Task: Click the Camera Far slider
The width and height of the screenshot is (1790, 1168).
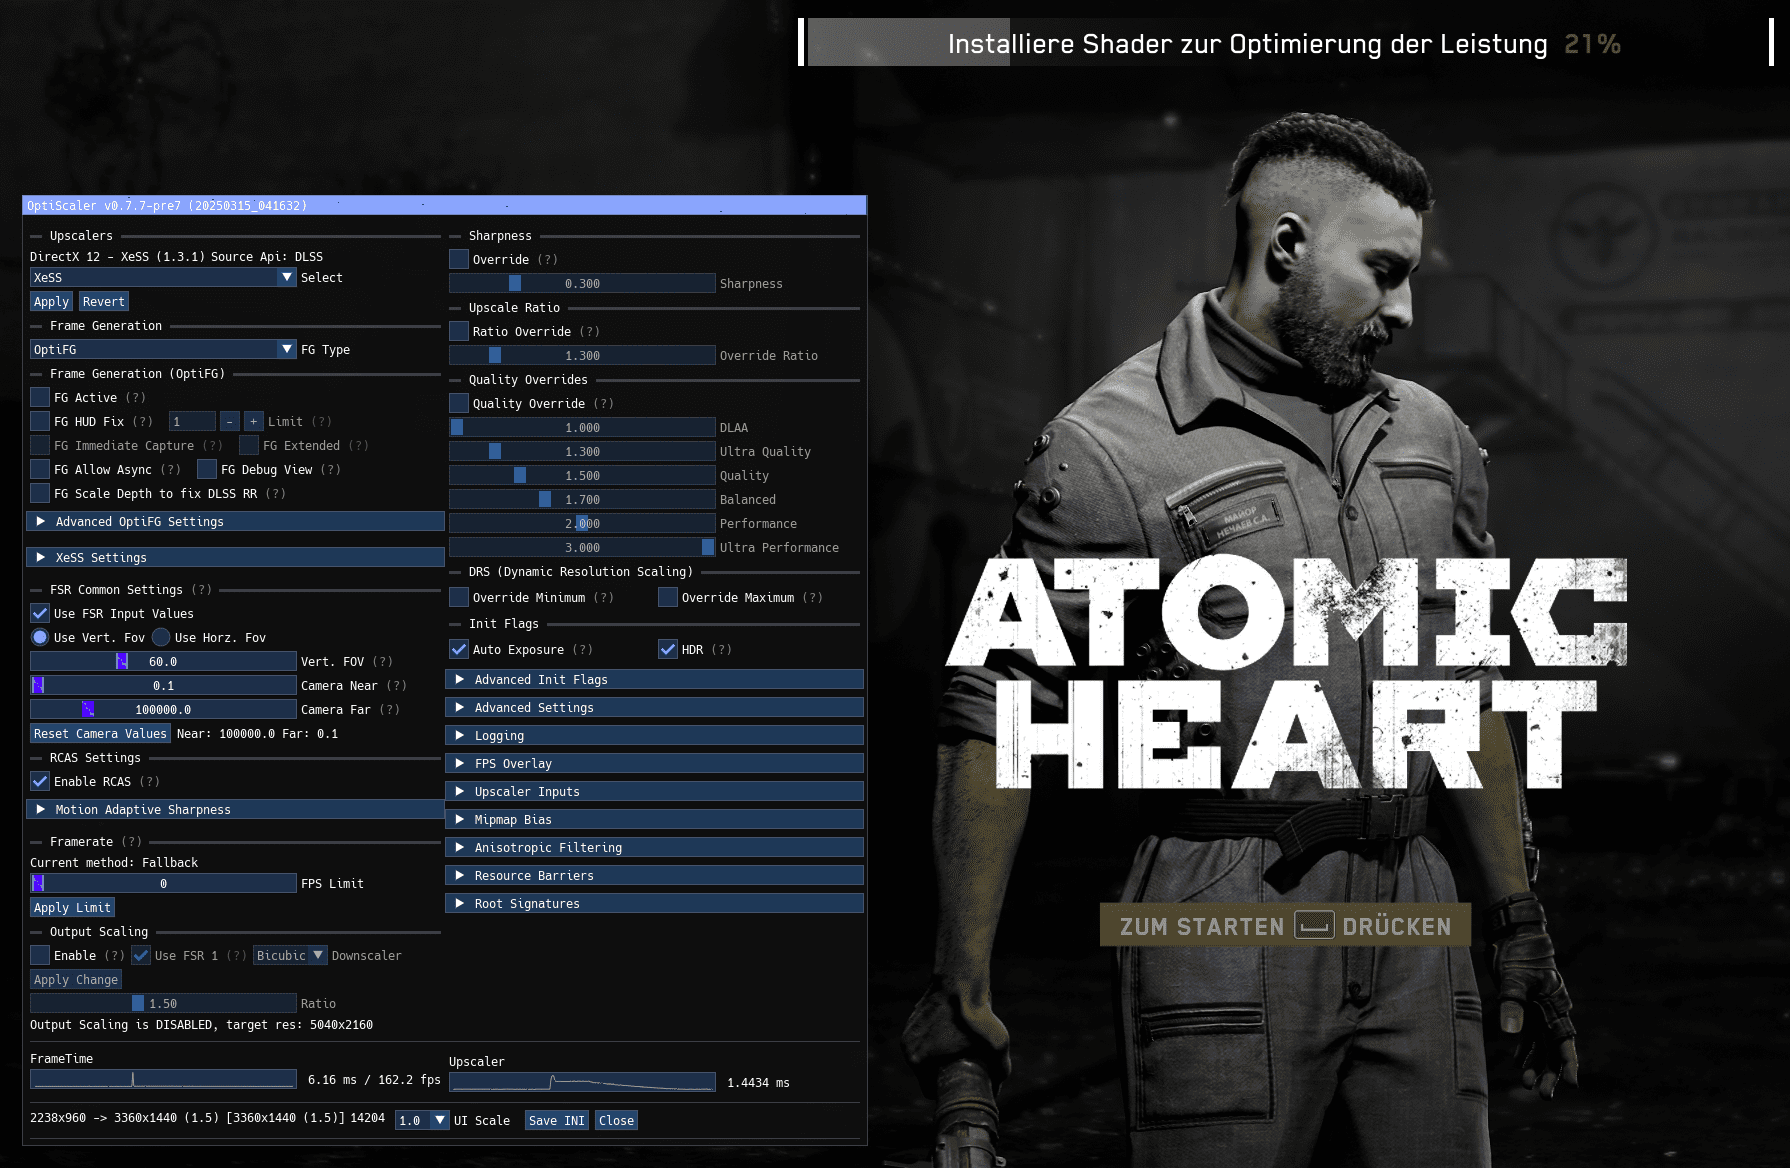Action: coord(163,710)
